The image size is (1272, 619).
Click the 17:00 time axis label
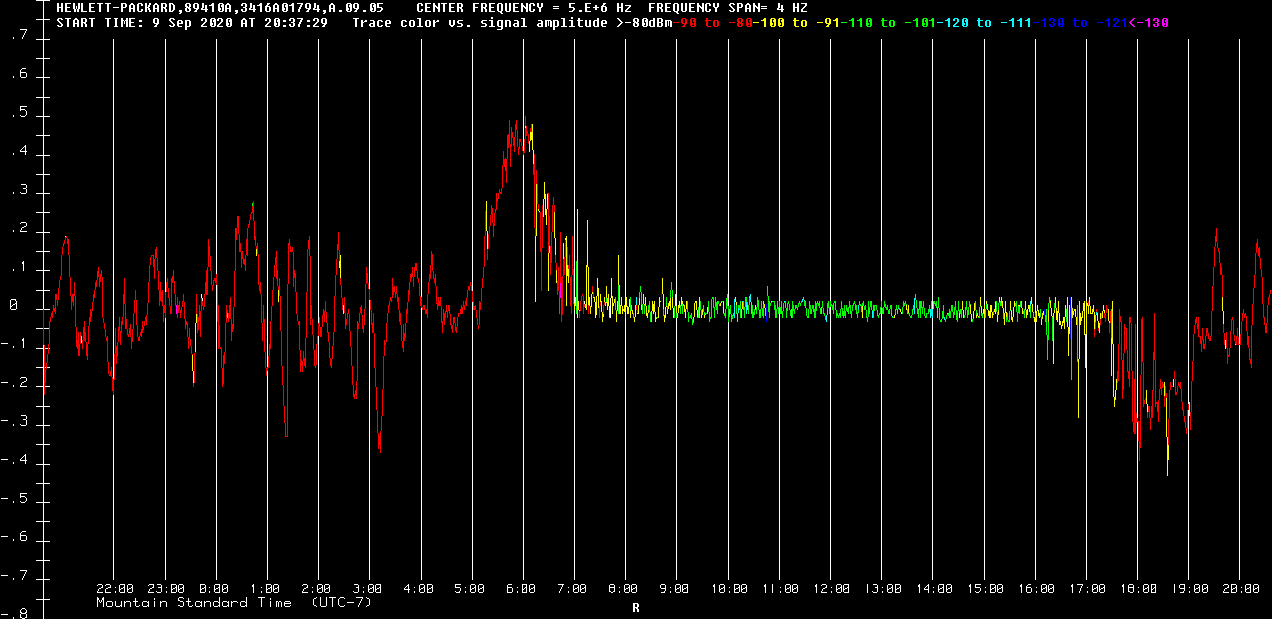coord(1087,589)
